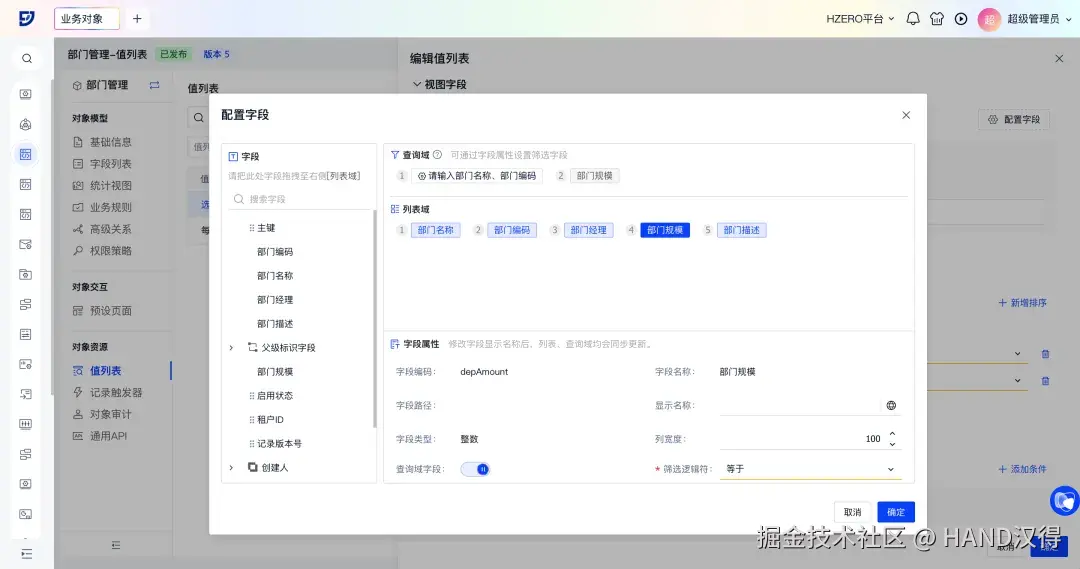The width and height of the screenshot is (1080, 569).
Task: Open 权限策略 in the sidebar menu
Action: pyautogui.click(x=110, y=251)
